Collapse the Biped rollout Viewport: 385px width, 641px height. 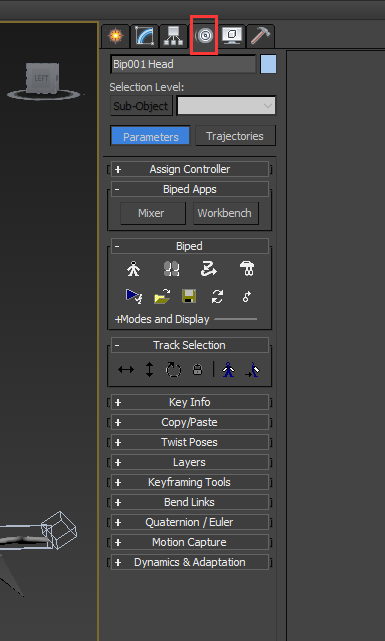coord(190,246)
